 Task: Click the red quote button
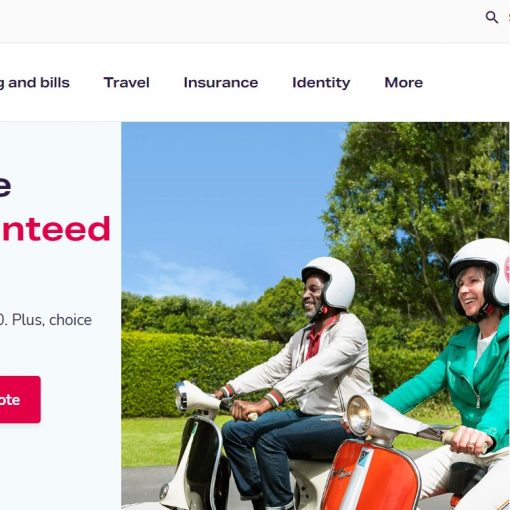pos(20,399)
